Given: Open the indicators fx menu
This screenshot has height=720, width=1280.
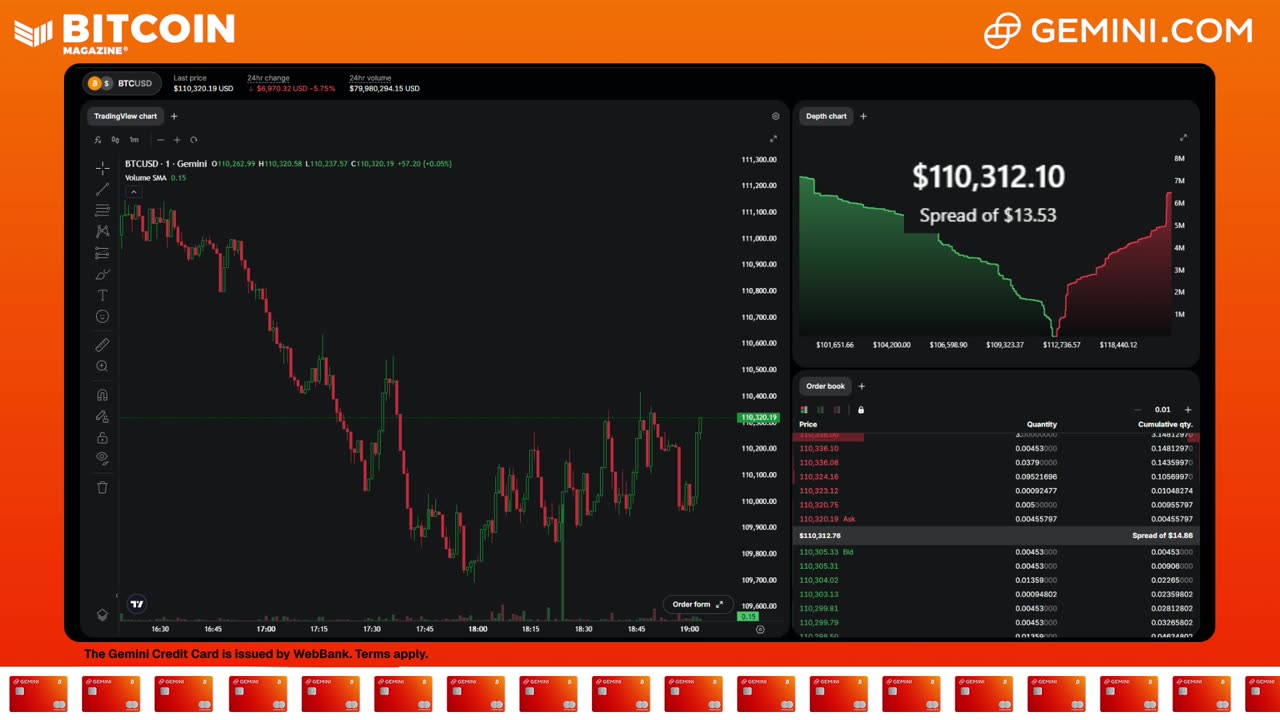Looking at the screenshot, I should 98,140.
